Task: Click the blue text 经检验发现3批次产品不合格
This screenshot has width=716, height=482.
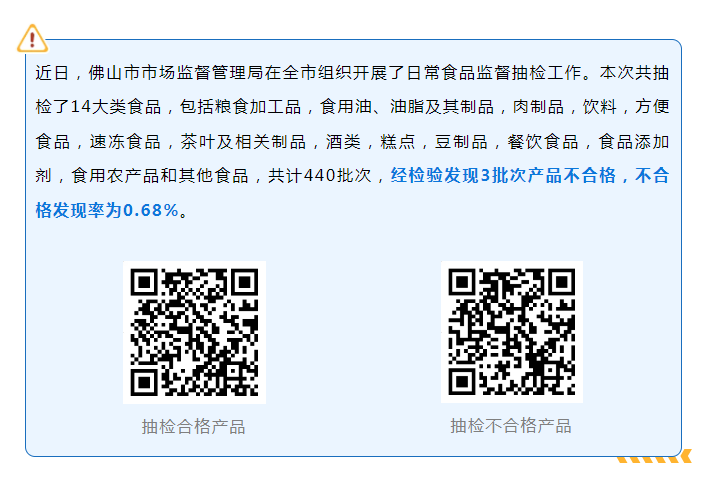Action: pos(503,176)
